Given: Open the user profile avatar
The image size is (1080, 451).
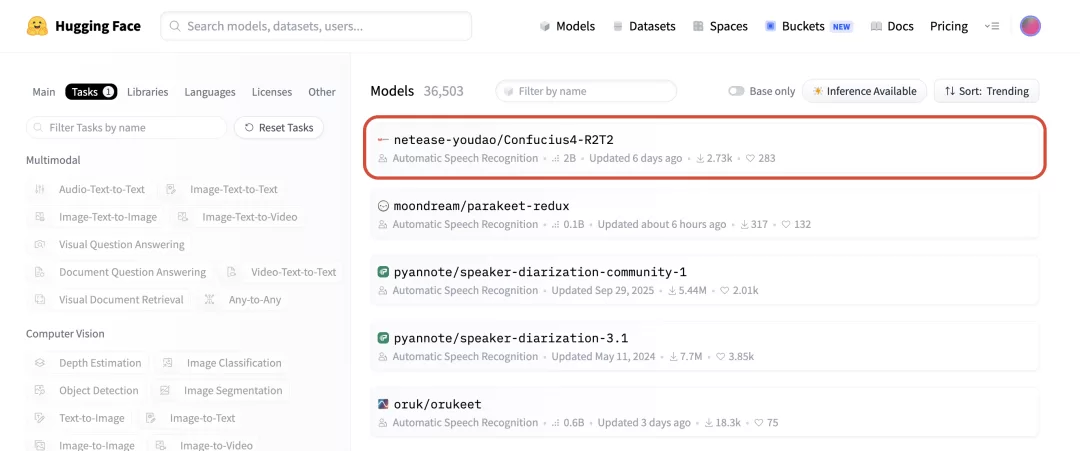Looking at the screenshot, I should 1030,26.
